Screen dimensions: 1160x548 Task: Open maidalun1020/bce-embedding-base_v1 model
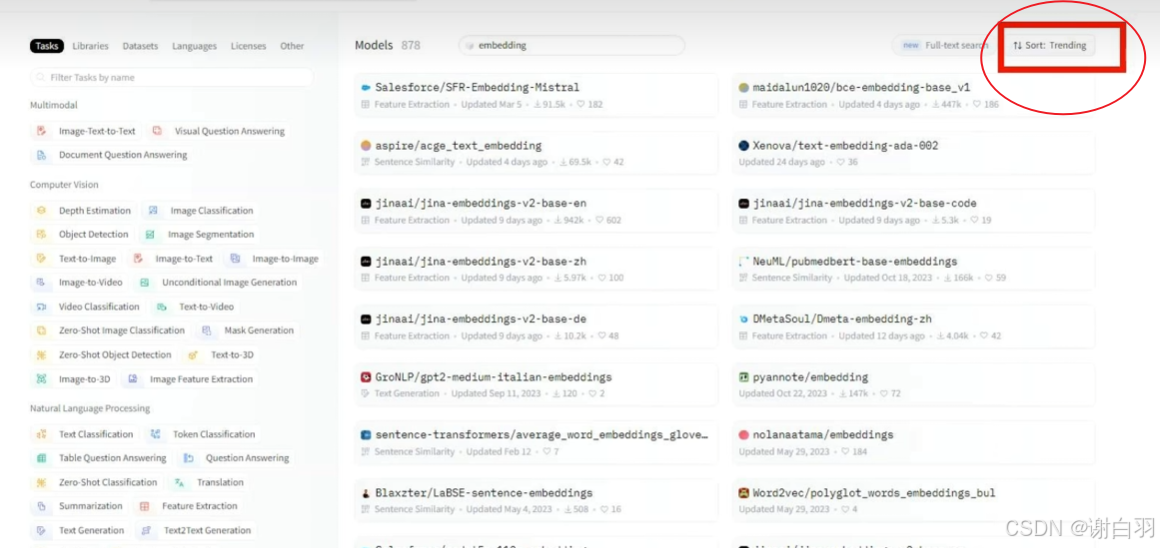(x=914, y=95)
